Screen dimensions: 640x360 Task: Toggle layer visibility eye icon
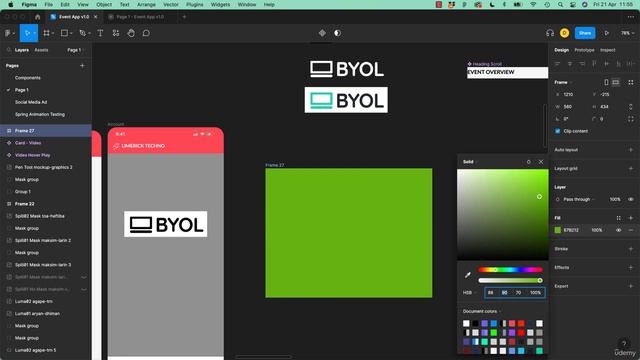pyautogui.click(x=631, y=199)
